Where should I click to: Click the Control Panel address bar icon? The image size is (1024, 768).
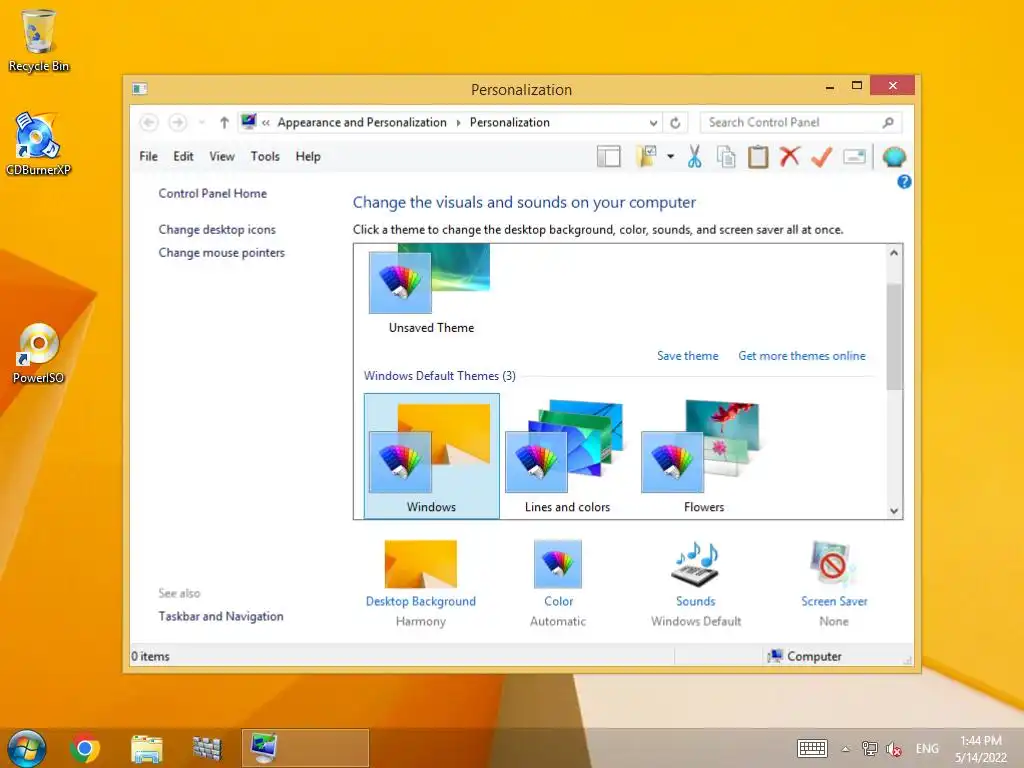click(x=249, y=121)
